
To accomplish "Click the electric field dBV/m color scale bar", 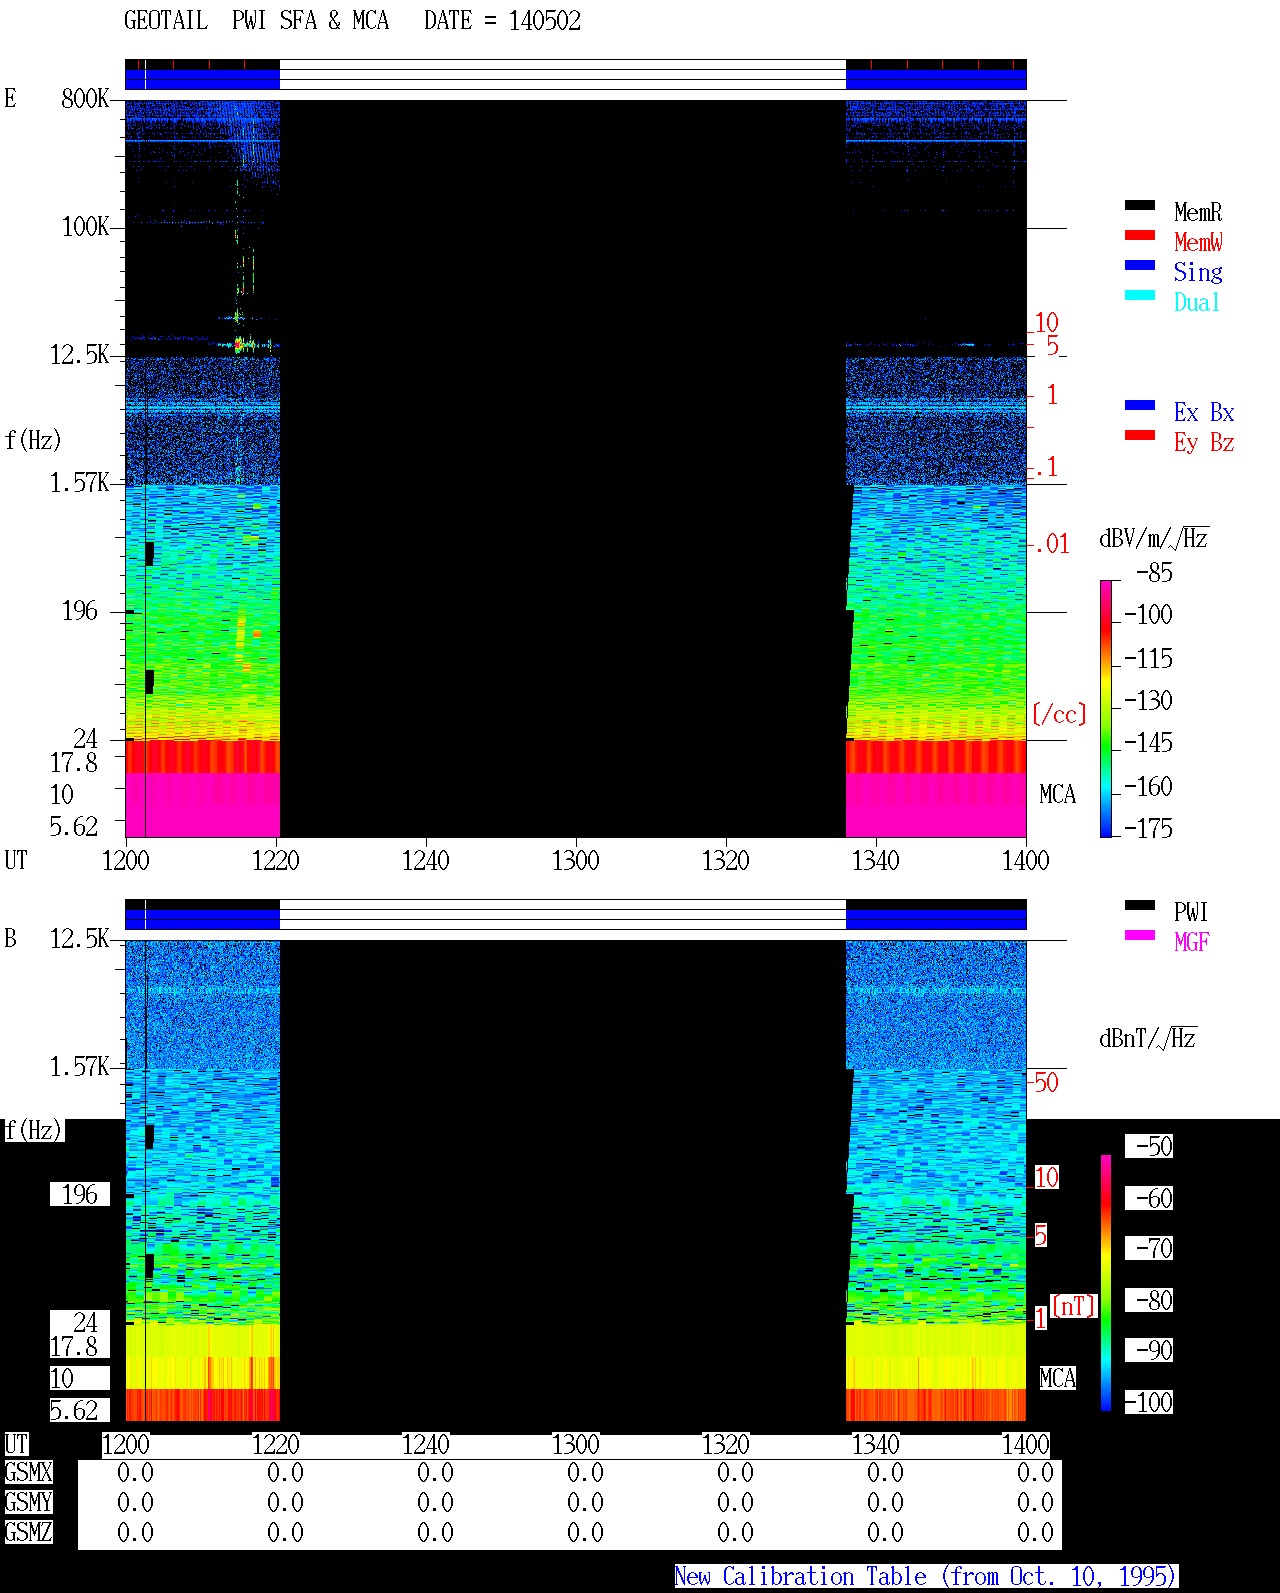I will pos(1105,708).
